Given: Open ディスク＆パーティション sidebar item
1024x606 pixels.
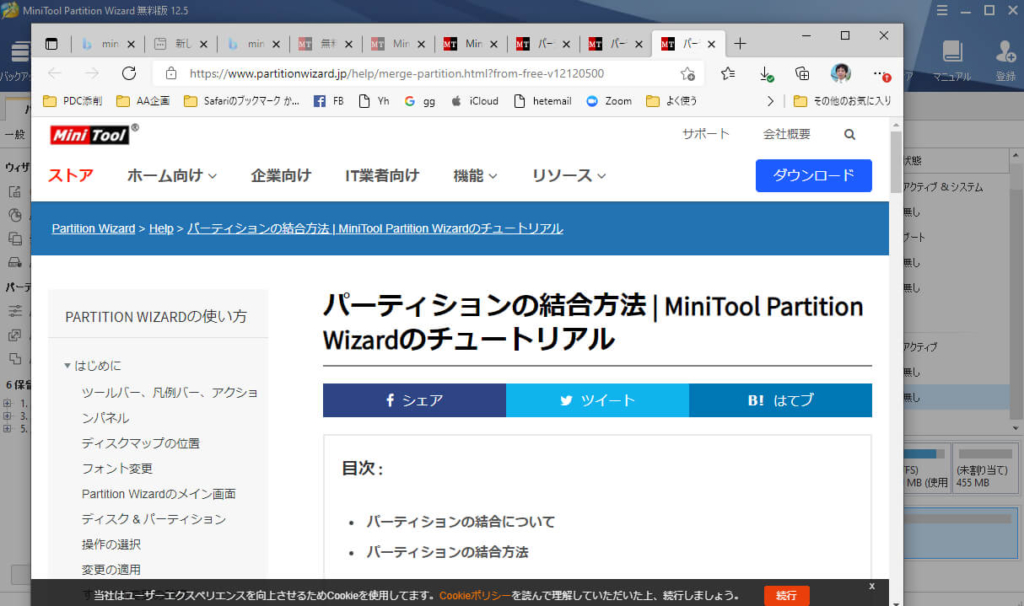Looking at the screenshot, I should tap(153, 519).
